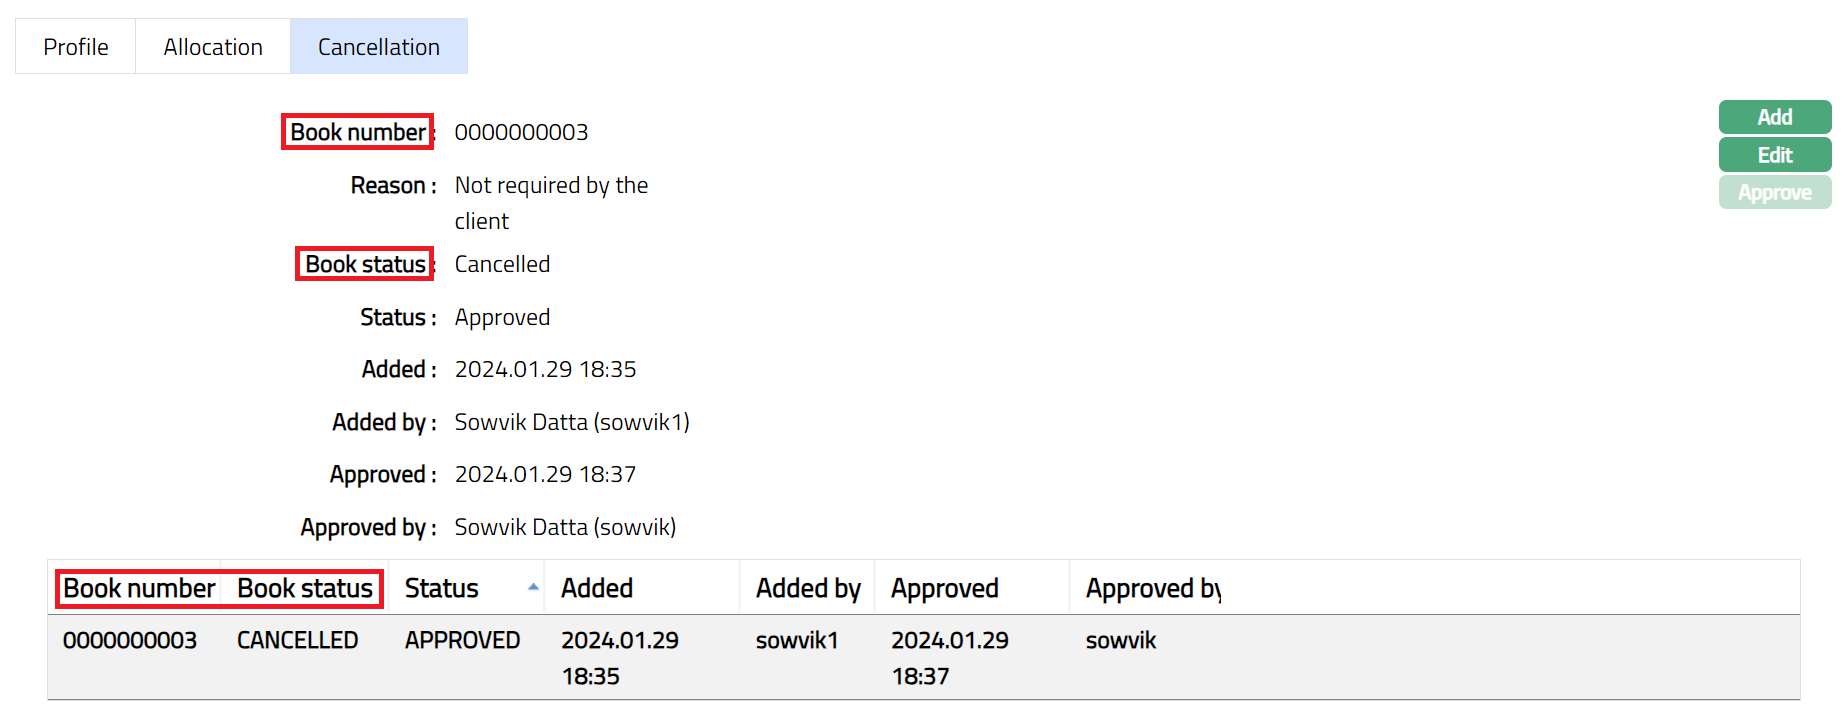The image size is (1846, 710).
Task: Click the Added by column header
Action: point(808,589)
